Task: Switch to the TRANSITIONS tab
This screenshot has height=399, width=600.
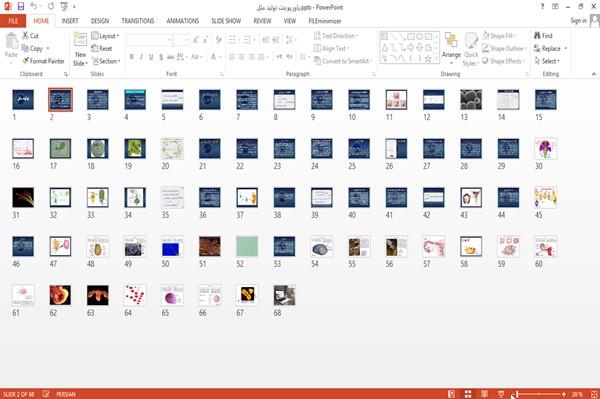Action: (138, 21)
